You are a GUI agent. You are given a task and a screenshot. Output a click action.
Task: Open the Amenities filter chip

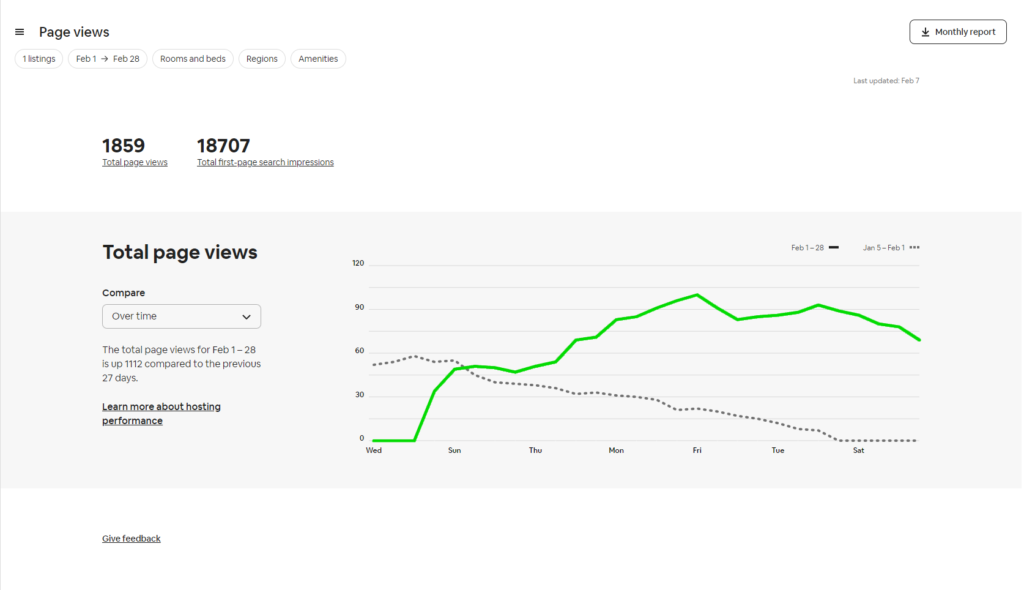(x=318, y=59)
